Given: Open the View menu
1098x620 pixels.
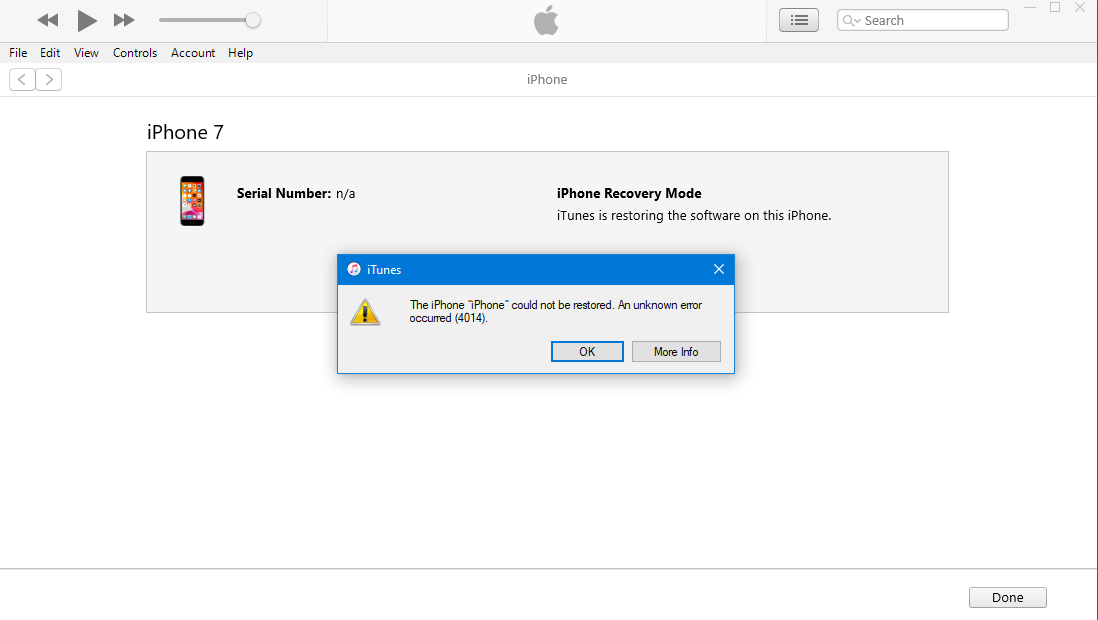Looking at the screenshot, I should [86, 53].
